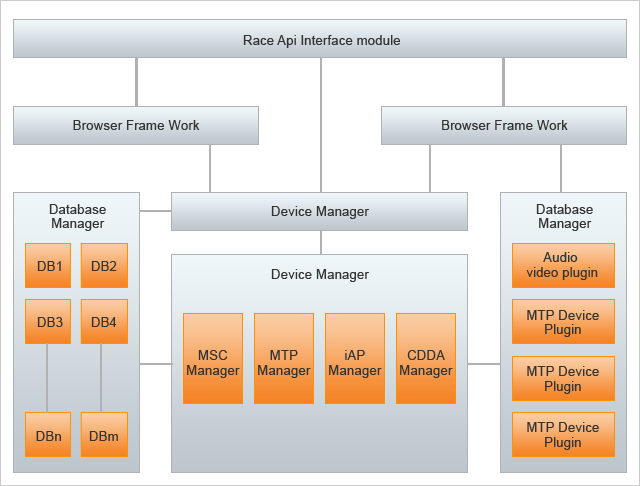Click the DBm database block
The height and width of the screenshot is (486, 640).
click(x=104, y=435)
